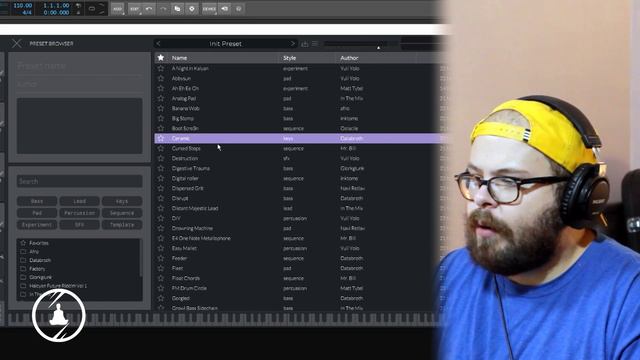640x360 pixels.
Task: Open the Favorites folder in the list
Action: (39, 243)
